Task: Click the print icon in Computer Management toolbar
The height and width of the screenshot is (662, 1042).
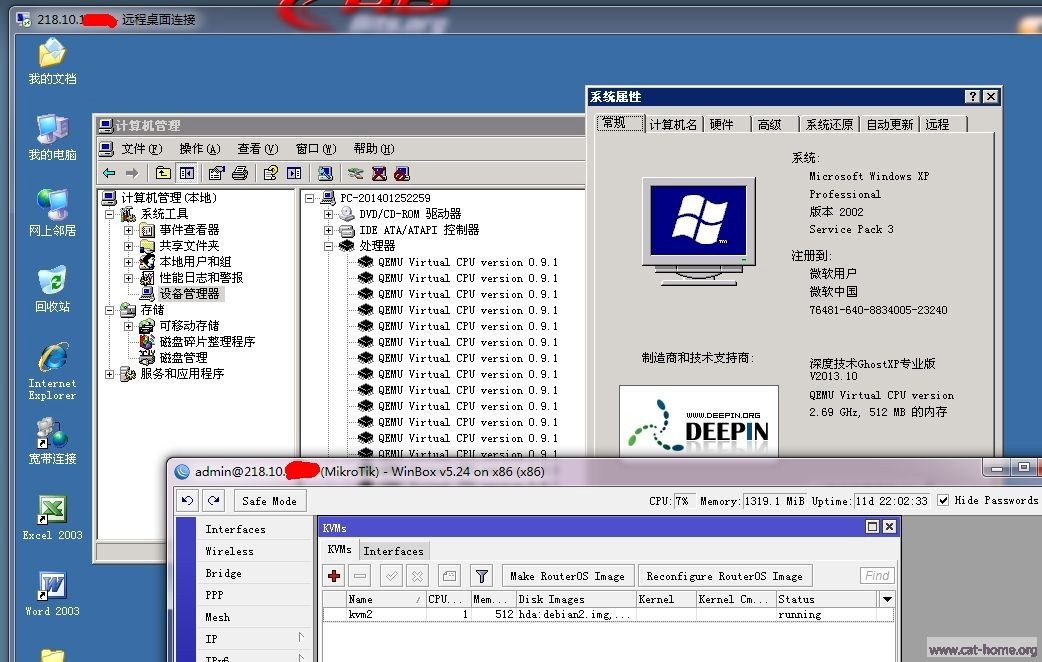Action: (240, 173)
